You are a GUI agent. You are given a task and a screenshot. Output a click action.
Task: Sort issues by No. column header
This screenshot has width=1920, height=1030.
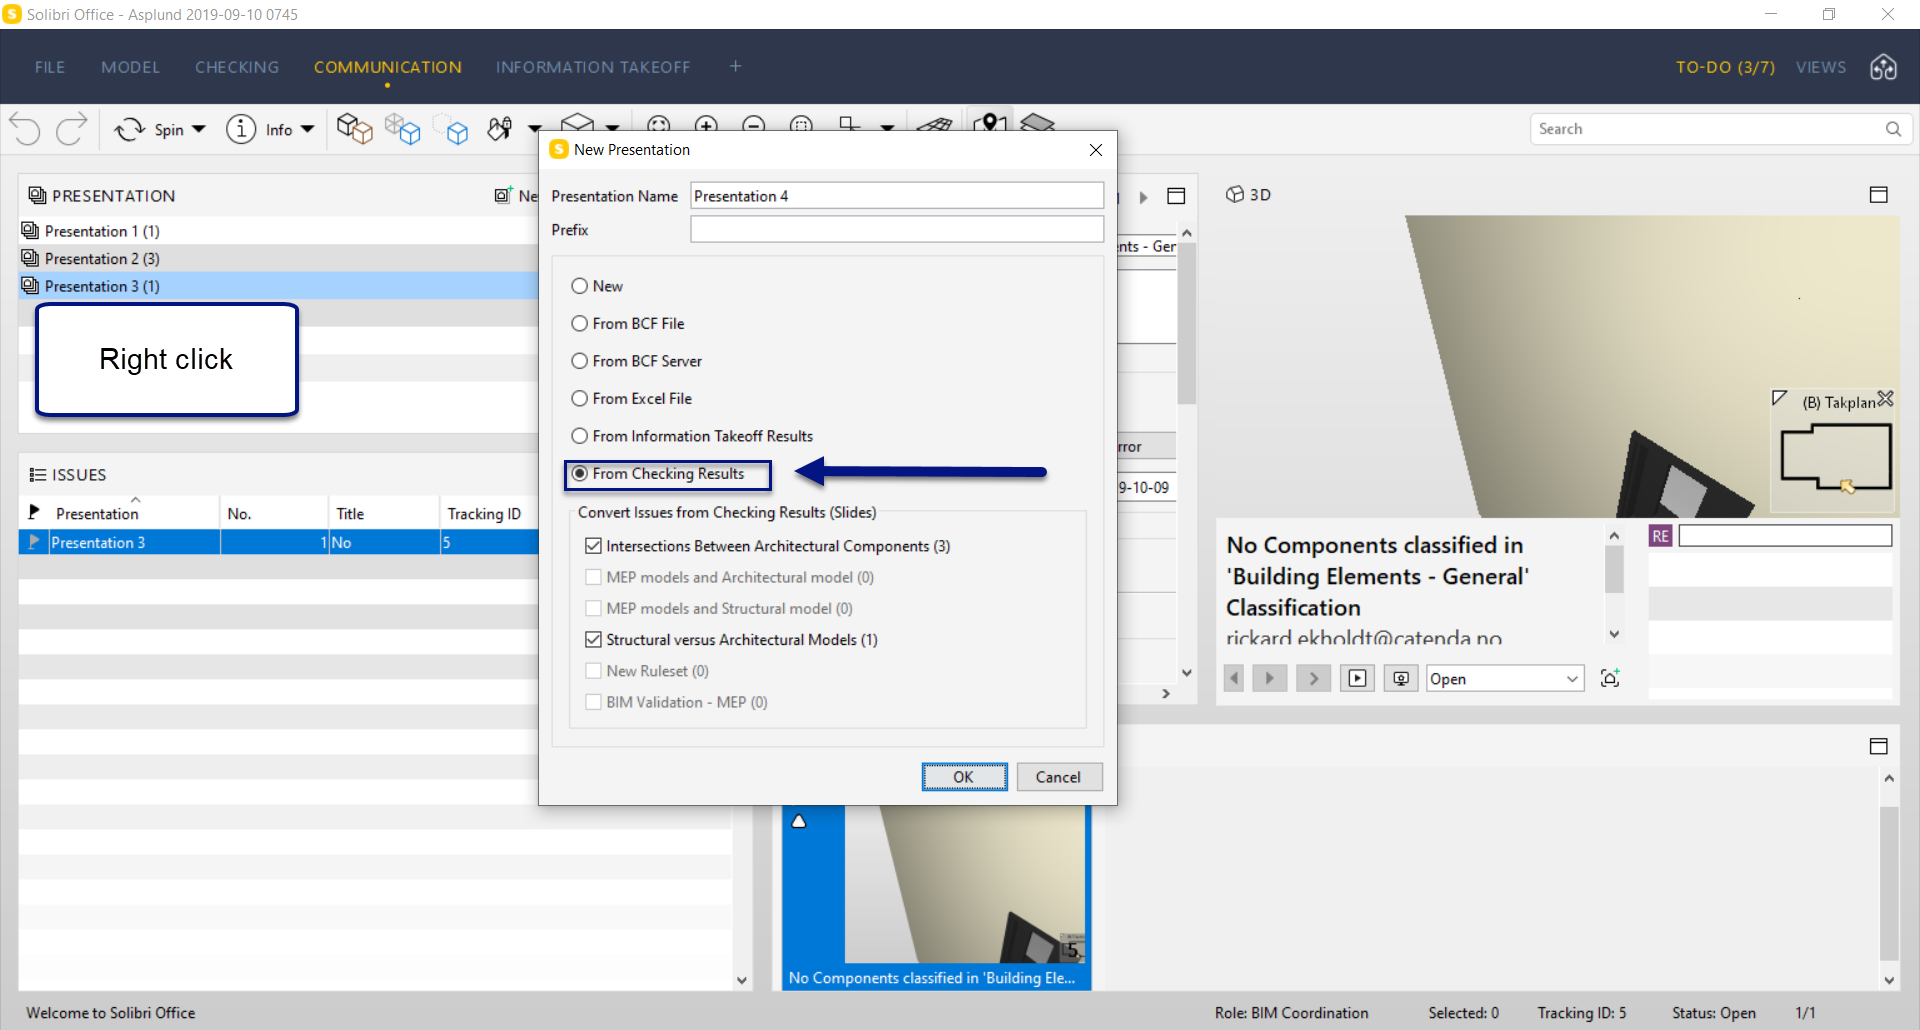(274, 513)
